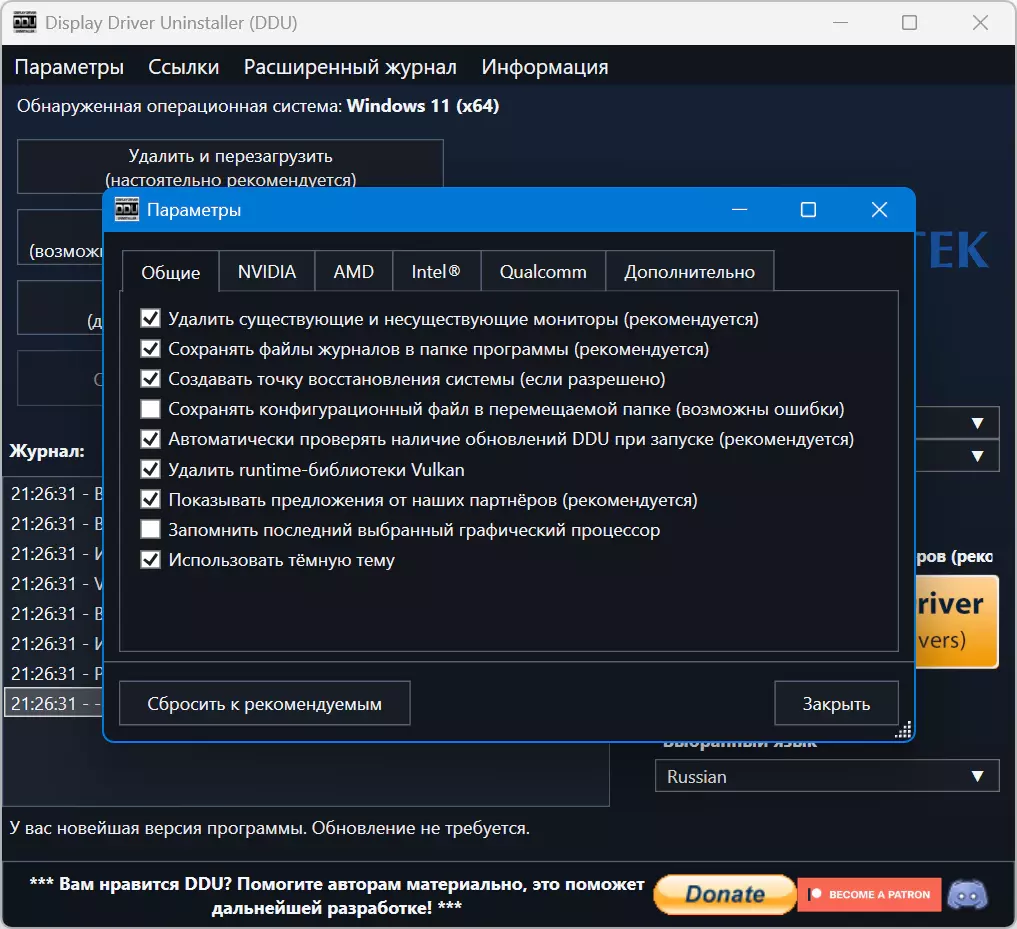Image resolution: width=1017 pixels, height=929 pixels.
Task: Close the Параметры dialog with X
Action: coord(879,210)
